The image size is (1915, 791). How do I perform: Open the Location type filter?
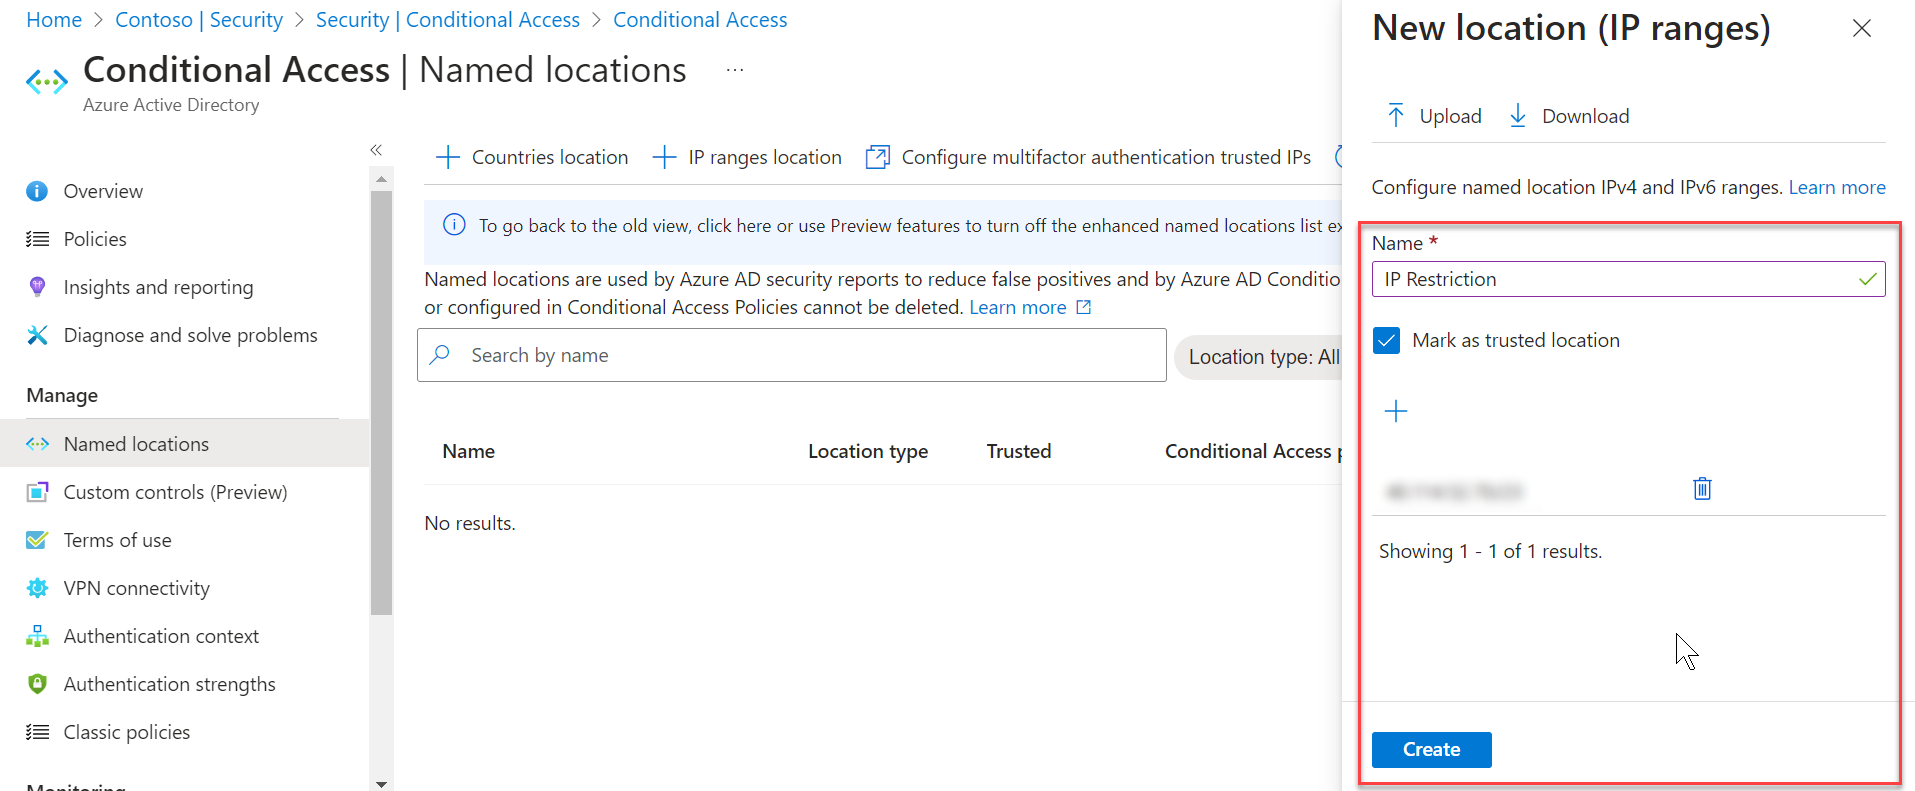point(1262,357)
